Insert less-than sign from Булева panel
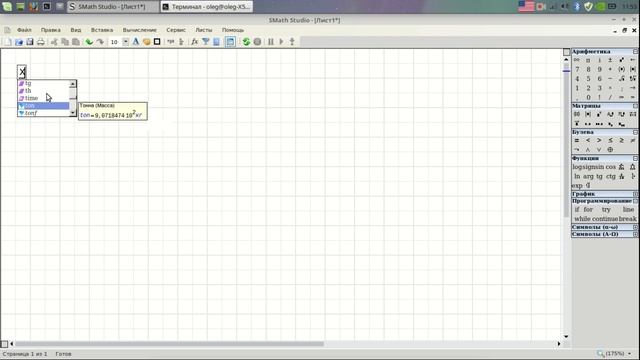 coord(588,140)
